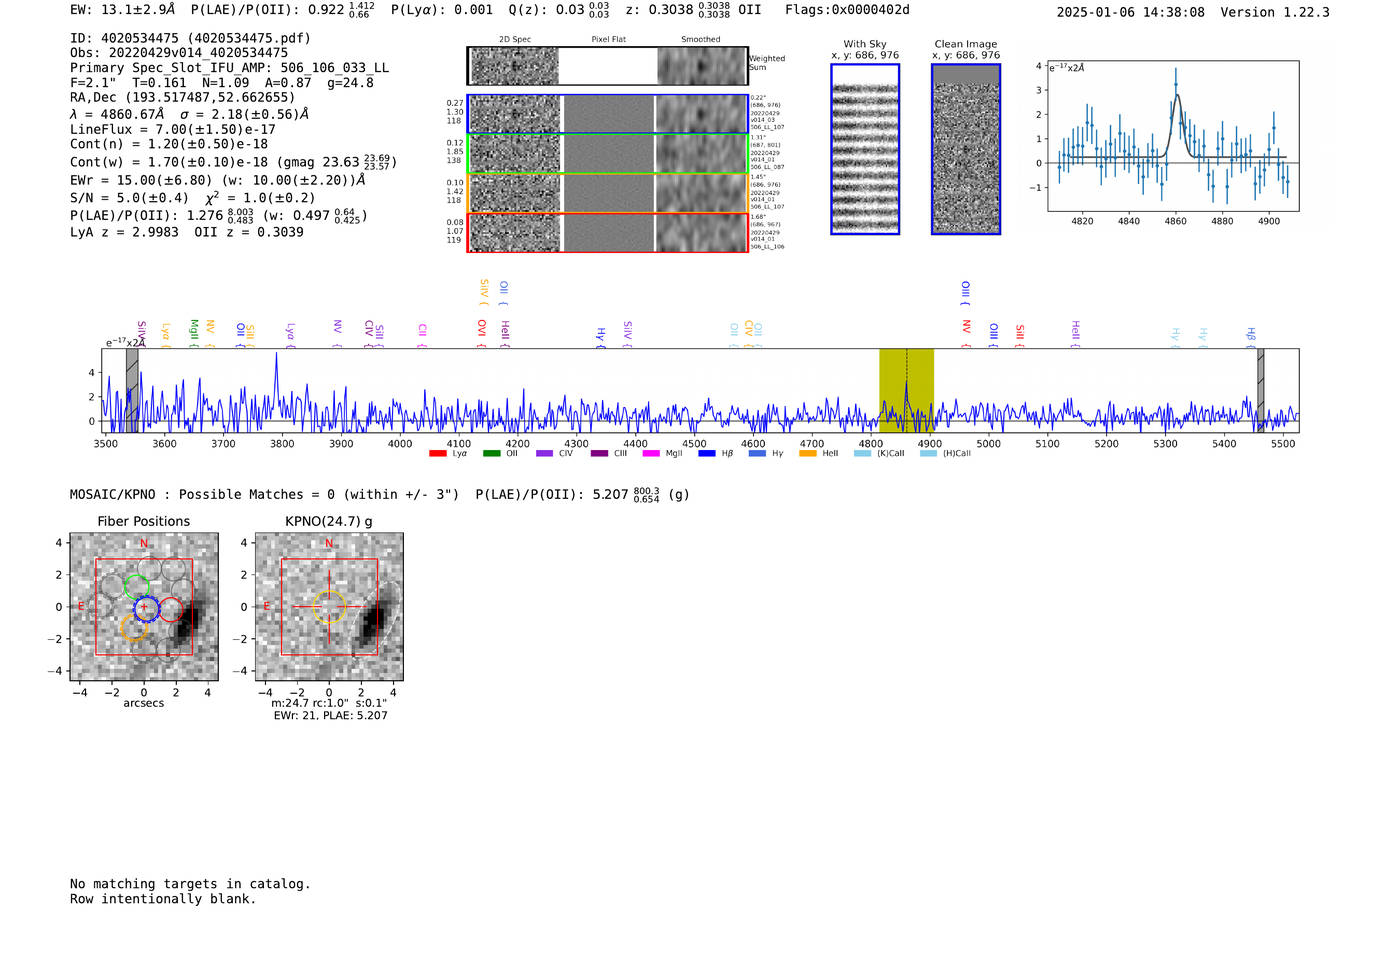Open the With Sky cutout image
Image resolution: width=1400 pixels, height=953 pixels.
tap(865, 149)
